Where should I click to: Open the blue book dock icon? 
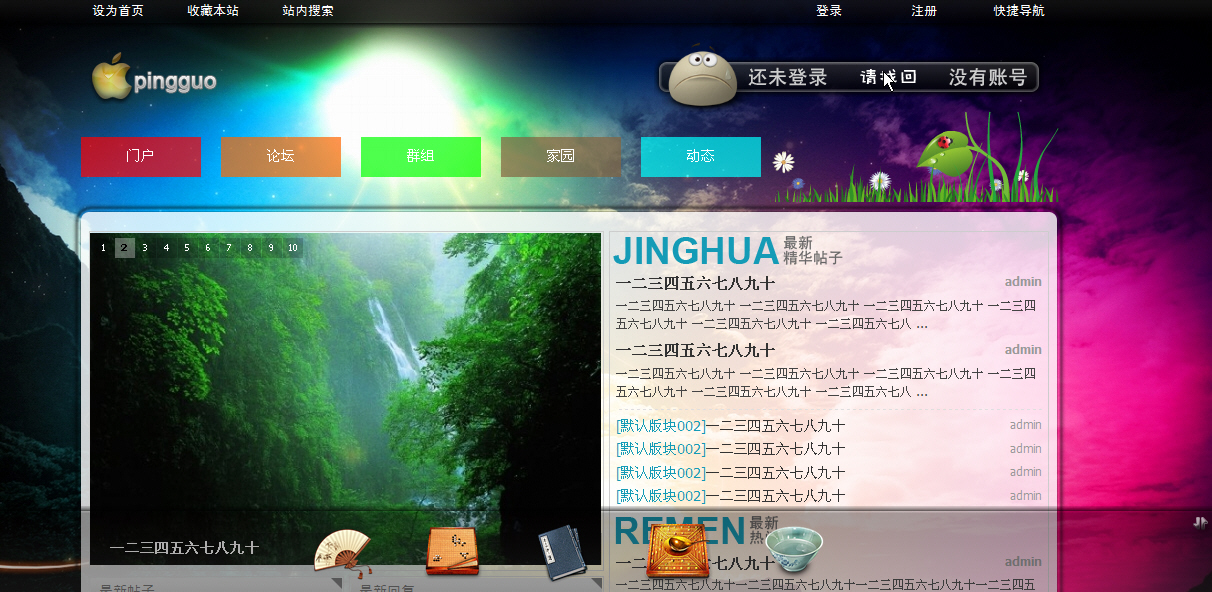click(x=564, y=551)
